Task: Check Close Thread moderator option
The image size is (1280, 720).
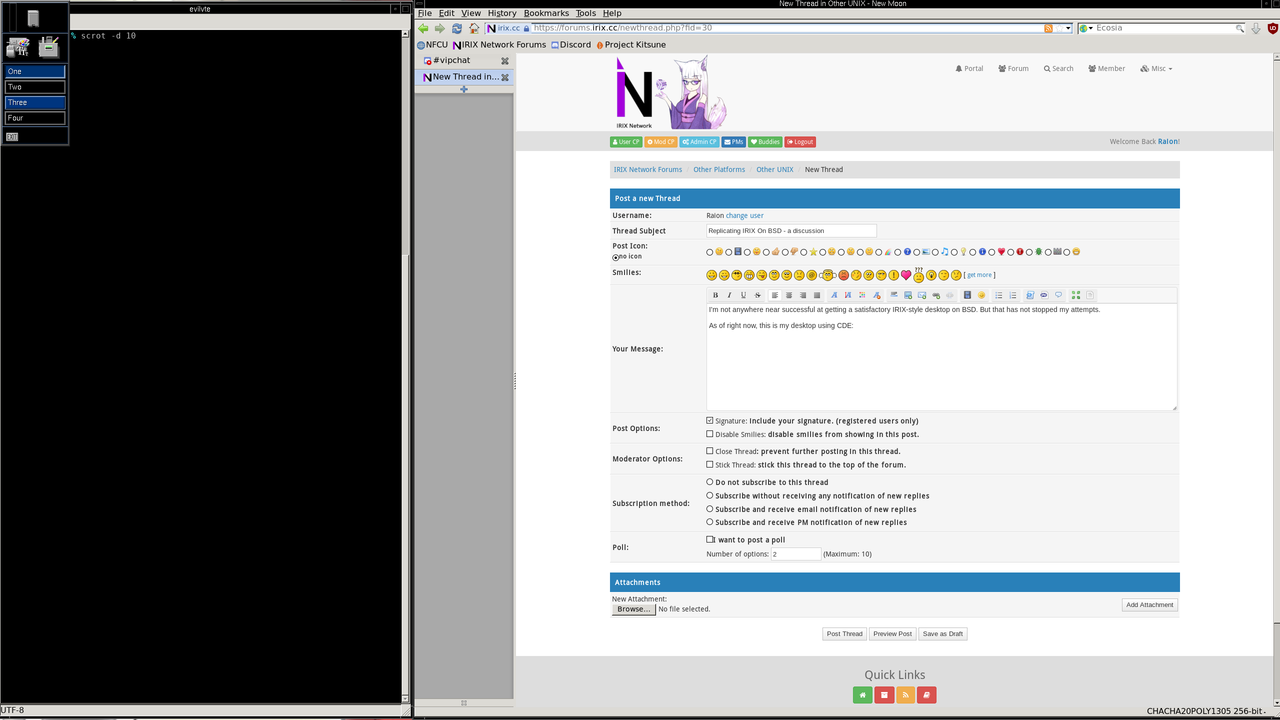Action: (710, 451)
